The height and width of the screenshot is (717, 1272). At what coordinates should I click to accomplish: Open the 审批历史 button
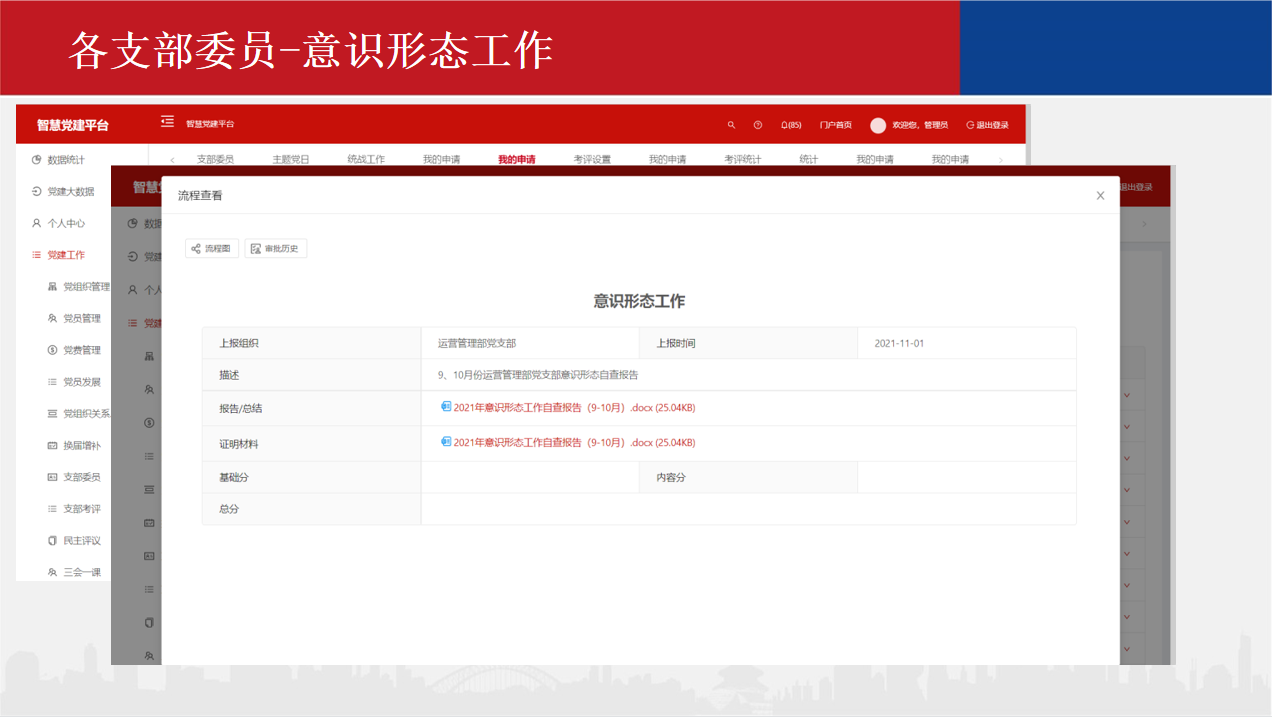click(276, 248)
